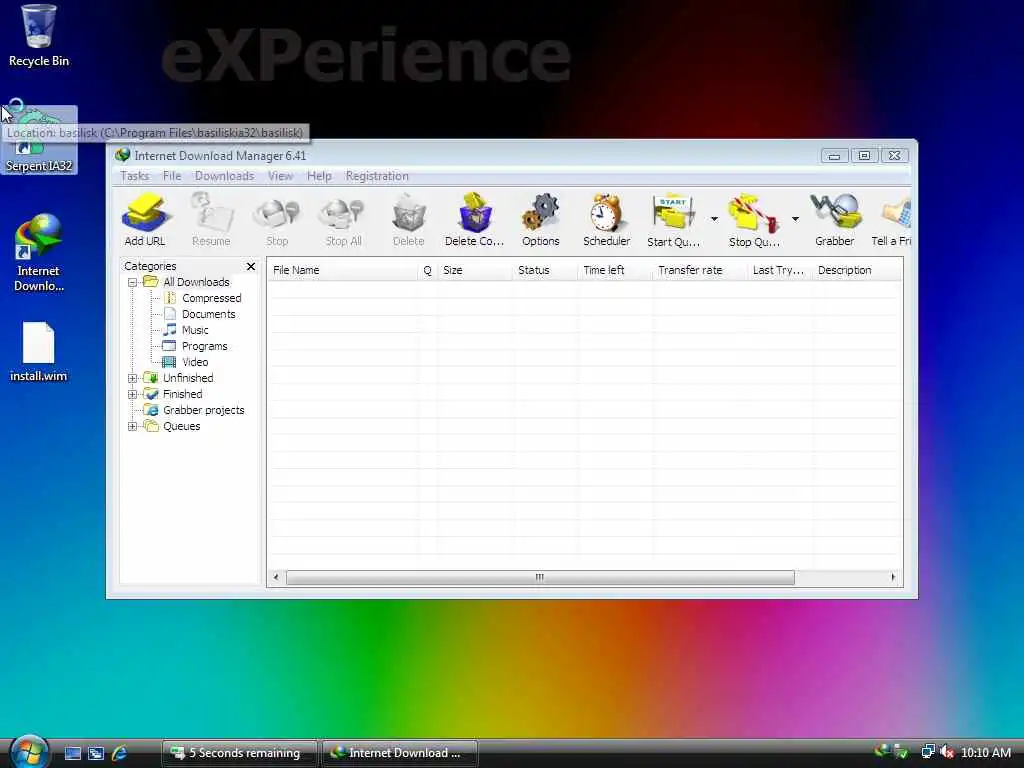The image size is (1024, 768).
Task: Select the Documents category
Action: pyautogui.click(x=208, y=314)
